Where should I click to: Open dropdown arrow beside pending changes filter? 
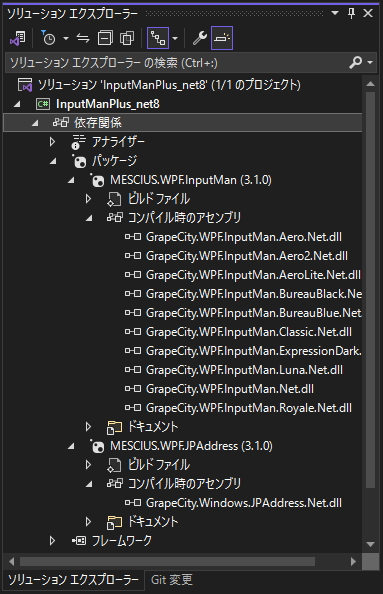[x=66, y=38]
